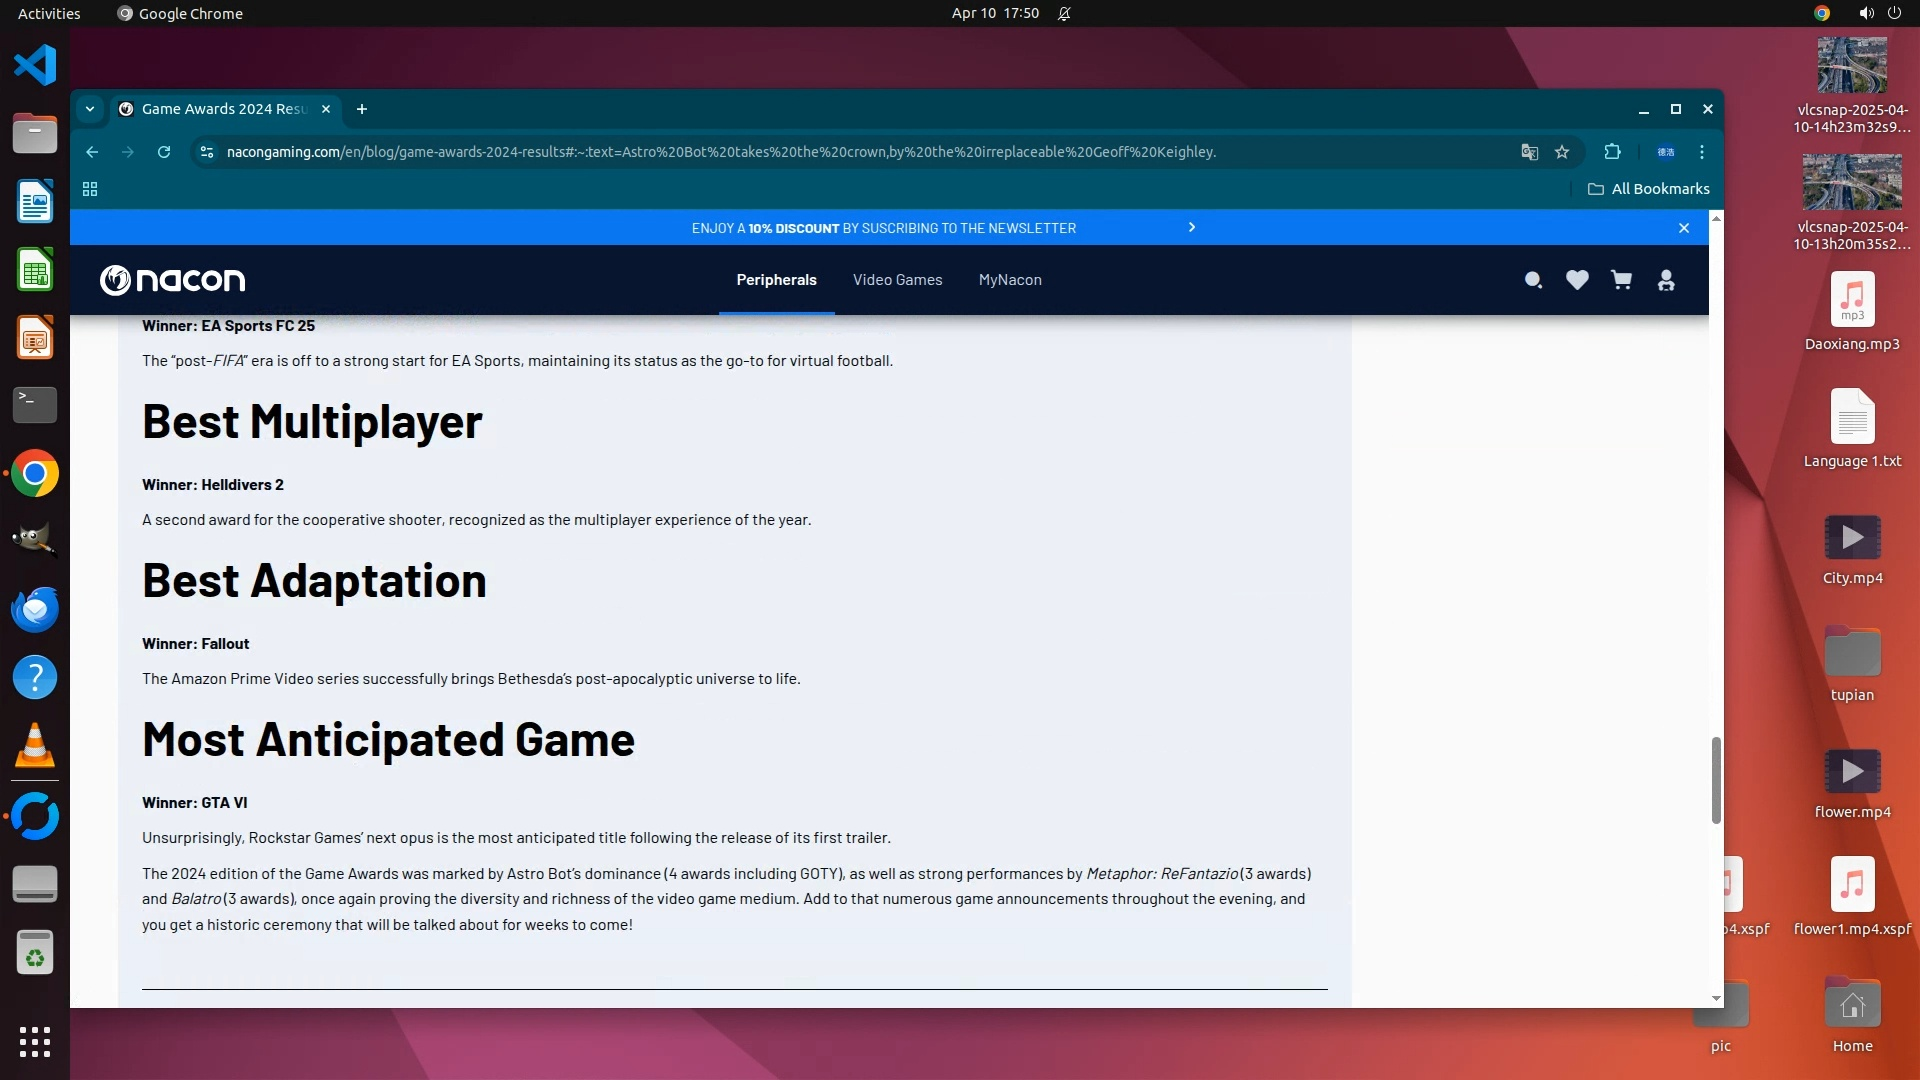
Task: Open the shopping cart icon
Action: [x=1621, y=281]
